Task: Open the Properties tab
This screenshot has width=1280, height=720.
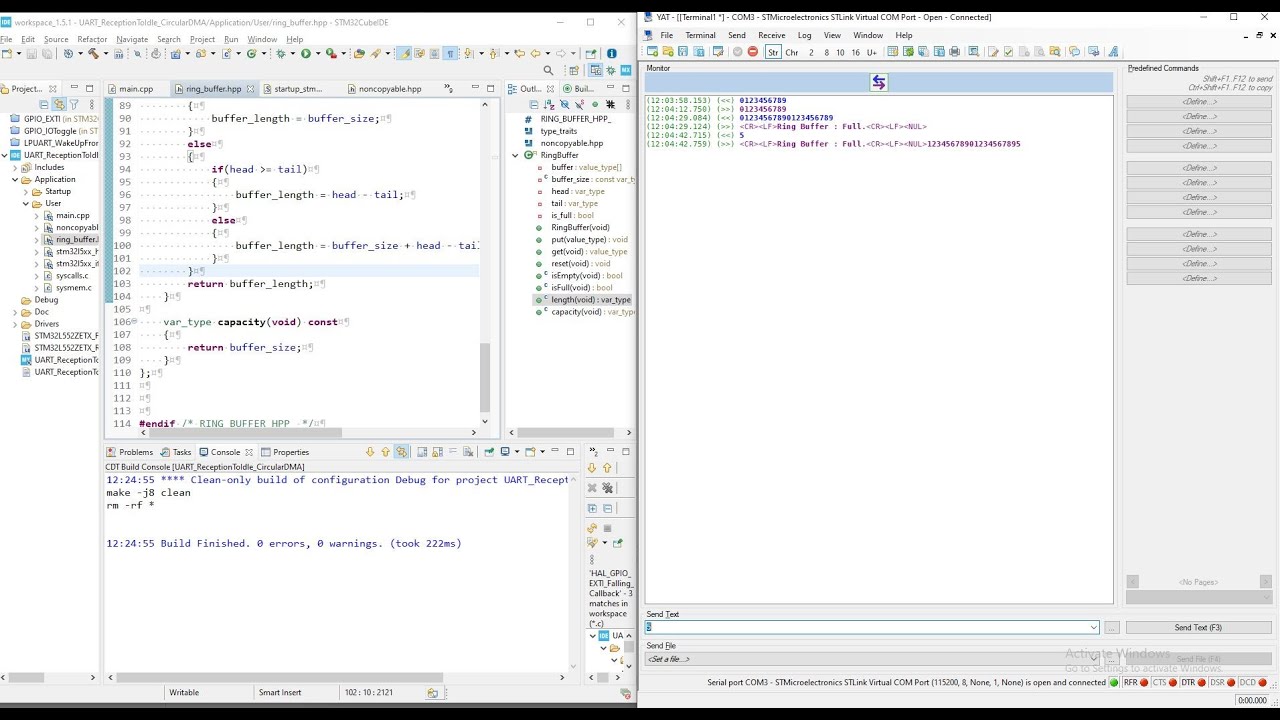Action: pos(285,452)
